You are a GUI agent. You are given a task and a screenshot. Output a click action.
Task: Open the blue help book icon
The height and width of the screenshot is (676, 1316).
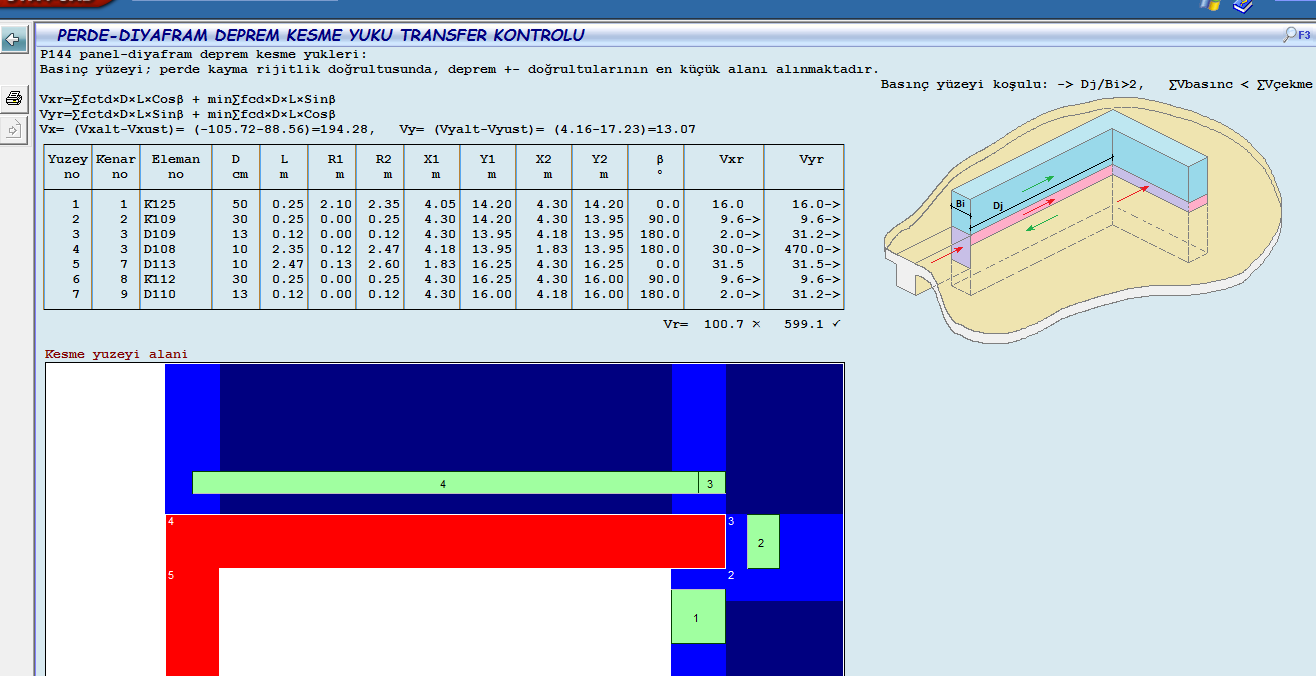(1243, 5)
